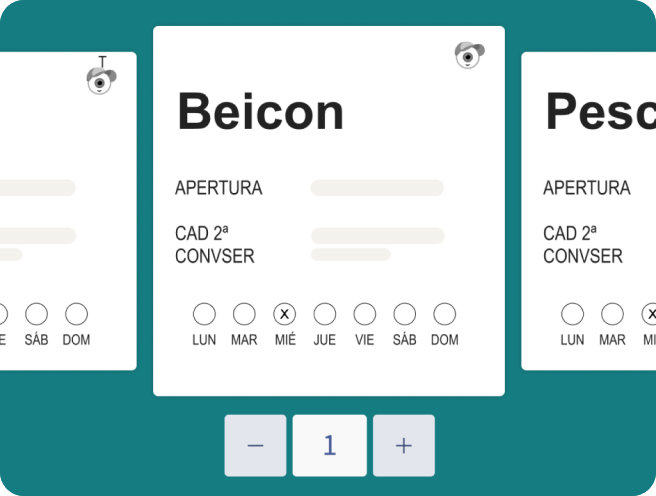The height and width of the screenshot is (496, 656).
Task: Click the APERTURA label on the right card
Action: pos(587,188)
